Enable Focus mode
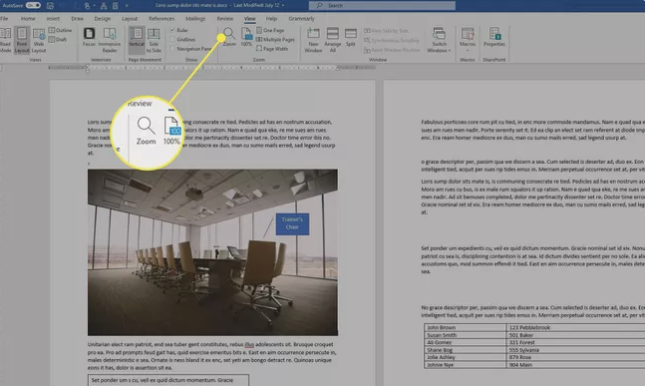Image resolution: width=645 pixels, height=386 pixels. [89, 37]
